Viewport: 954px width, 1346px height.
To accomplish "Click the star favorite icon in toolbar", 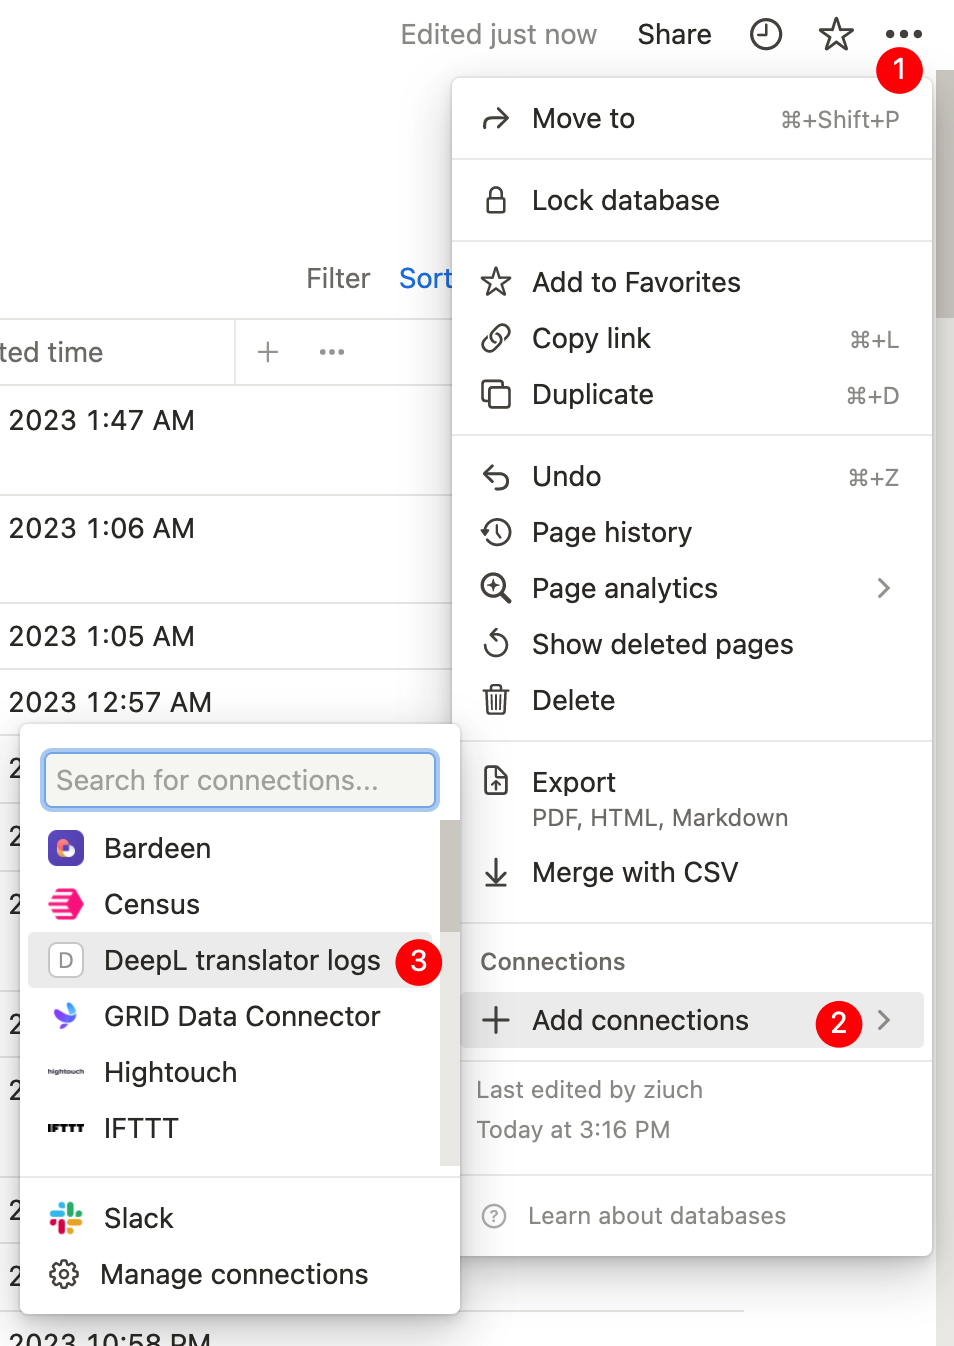I will pos(835,33).
